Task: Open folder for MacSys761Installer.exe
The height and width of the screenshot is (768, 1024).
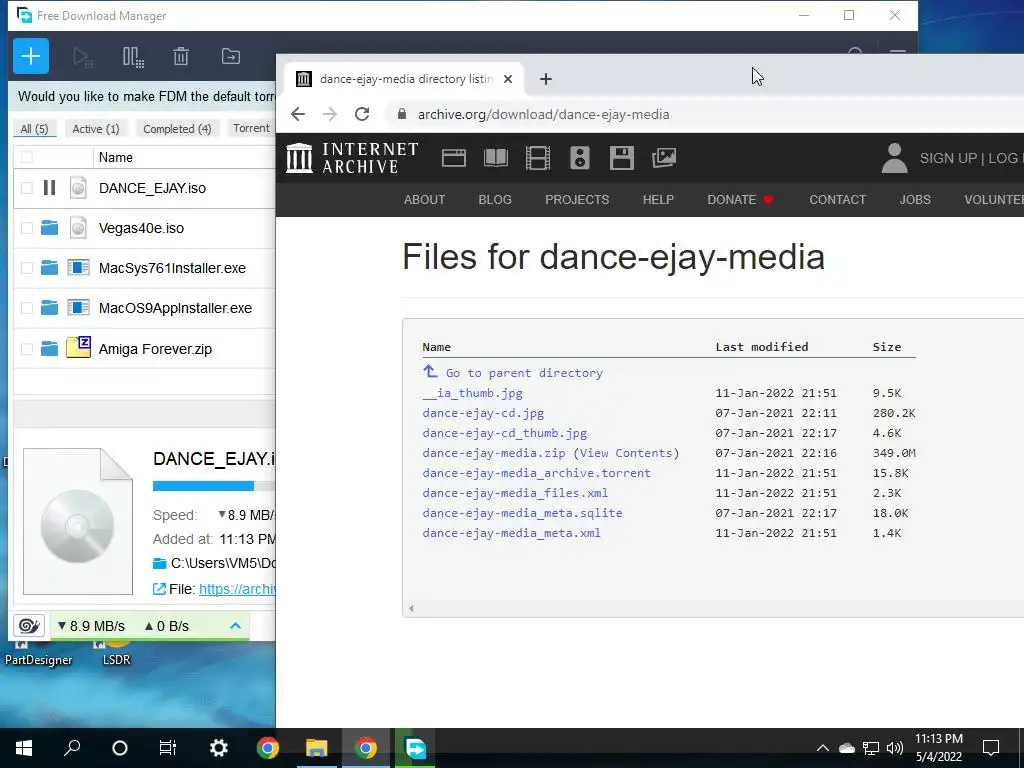Action: click(49, 268)
